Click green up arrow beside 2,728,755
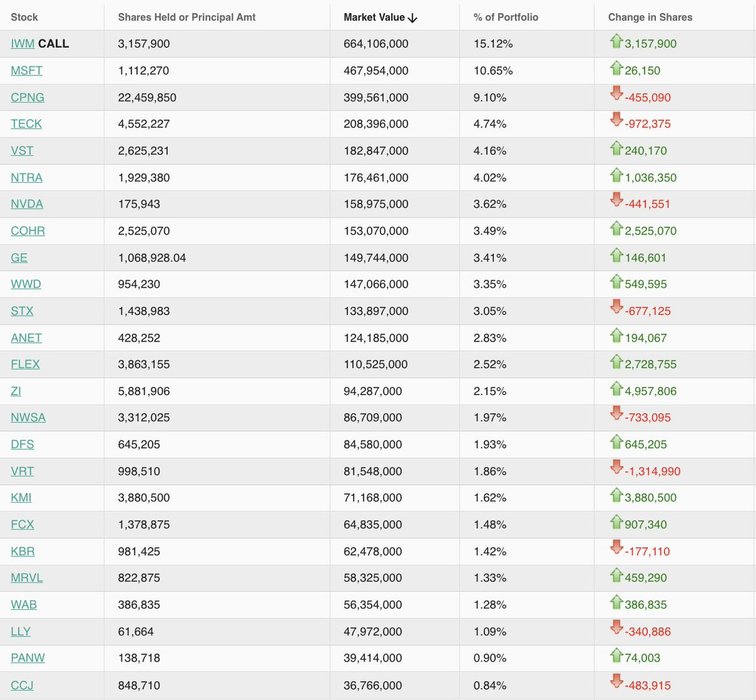756x700 pixels. tap(616, 362)
